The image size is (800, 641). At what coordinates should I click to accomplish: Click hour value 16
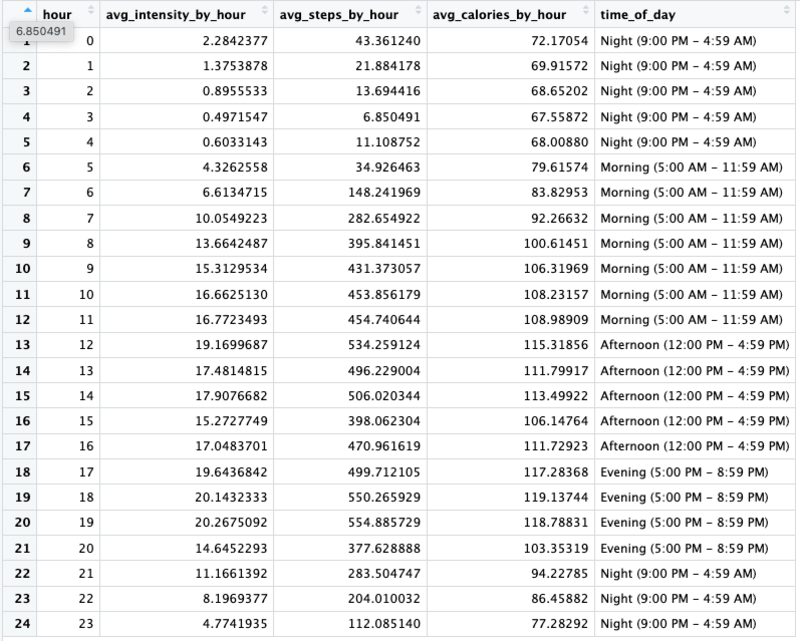[86, 446]
